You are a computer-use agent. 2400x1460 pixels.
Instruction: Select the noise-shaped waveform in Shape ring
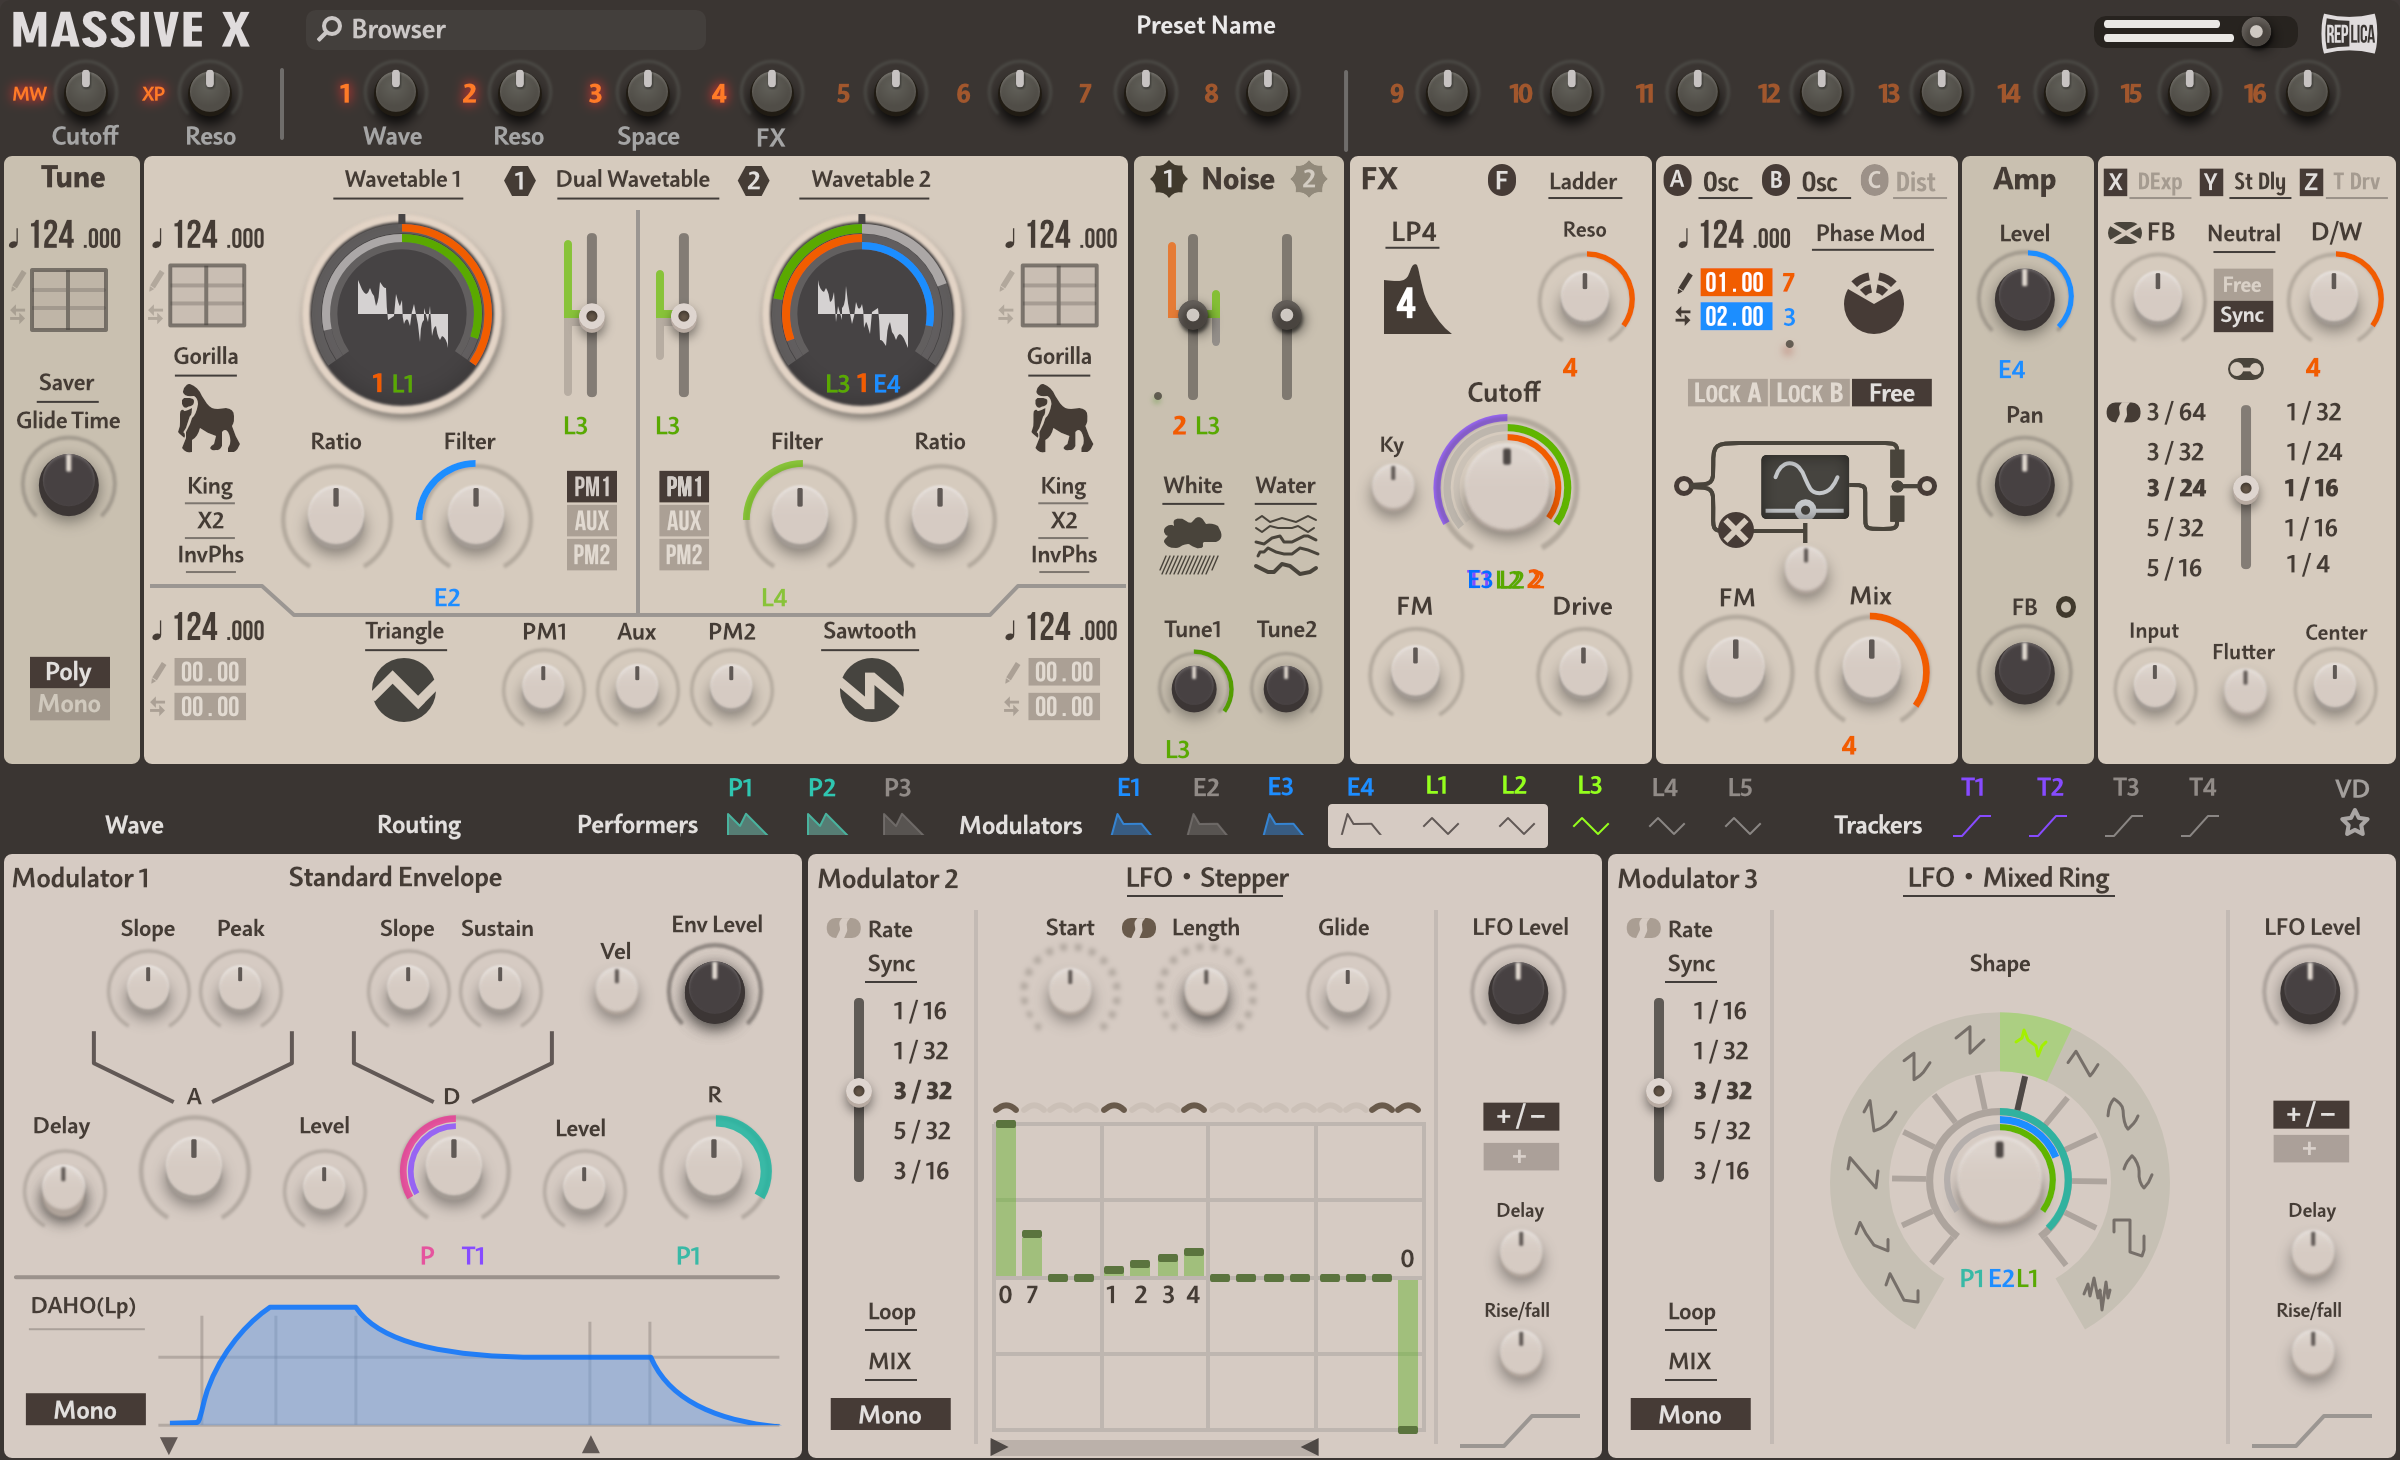2097,1291
